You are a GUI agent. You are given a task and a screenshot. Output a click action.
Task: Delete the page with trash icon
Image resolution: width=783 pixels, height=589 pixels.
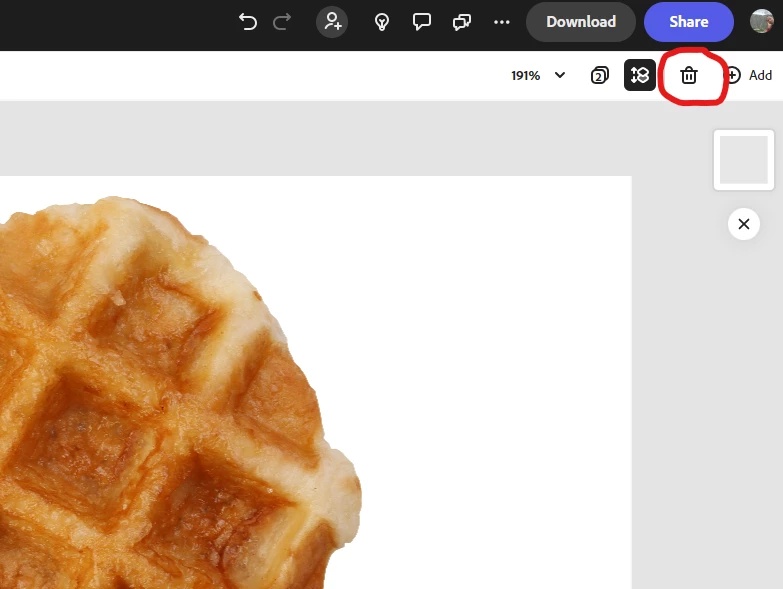click(689, 75)
